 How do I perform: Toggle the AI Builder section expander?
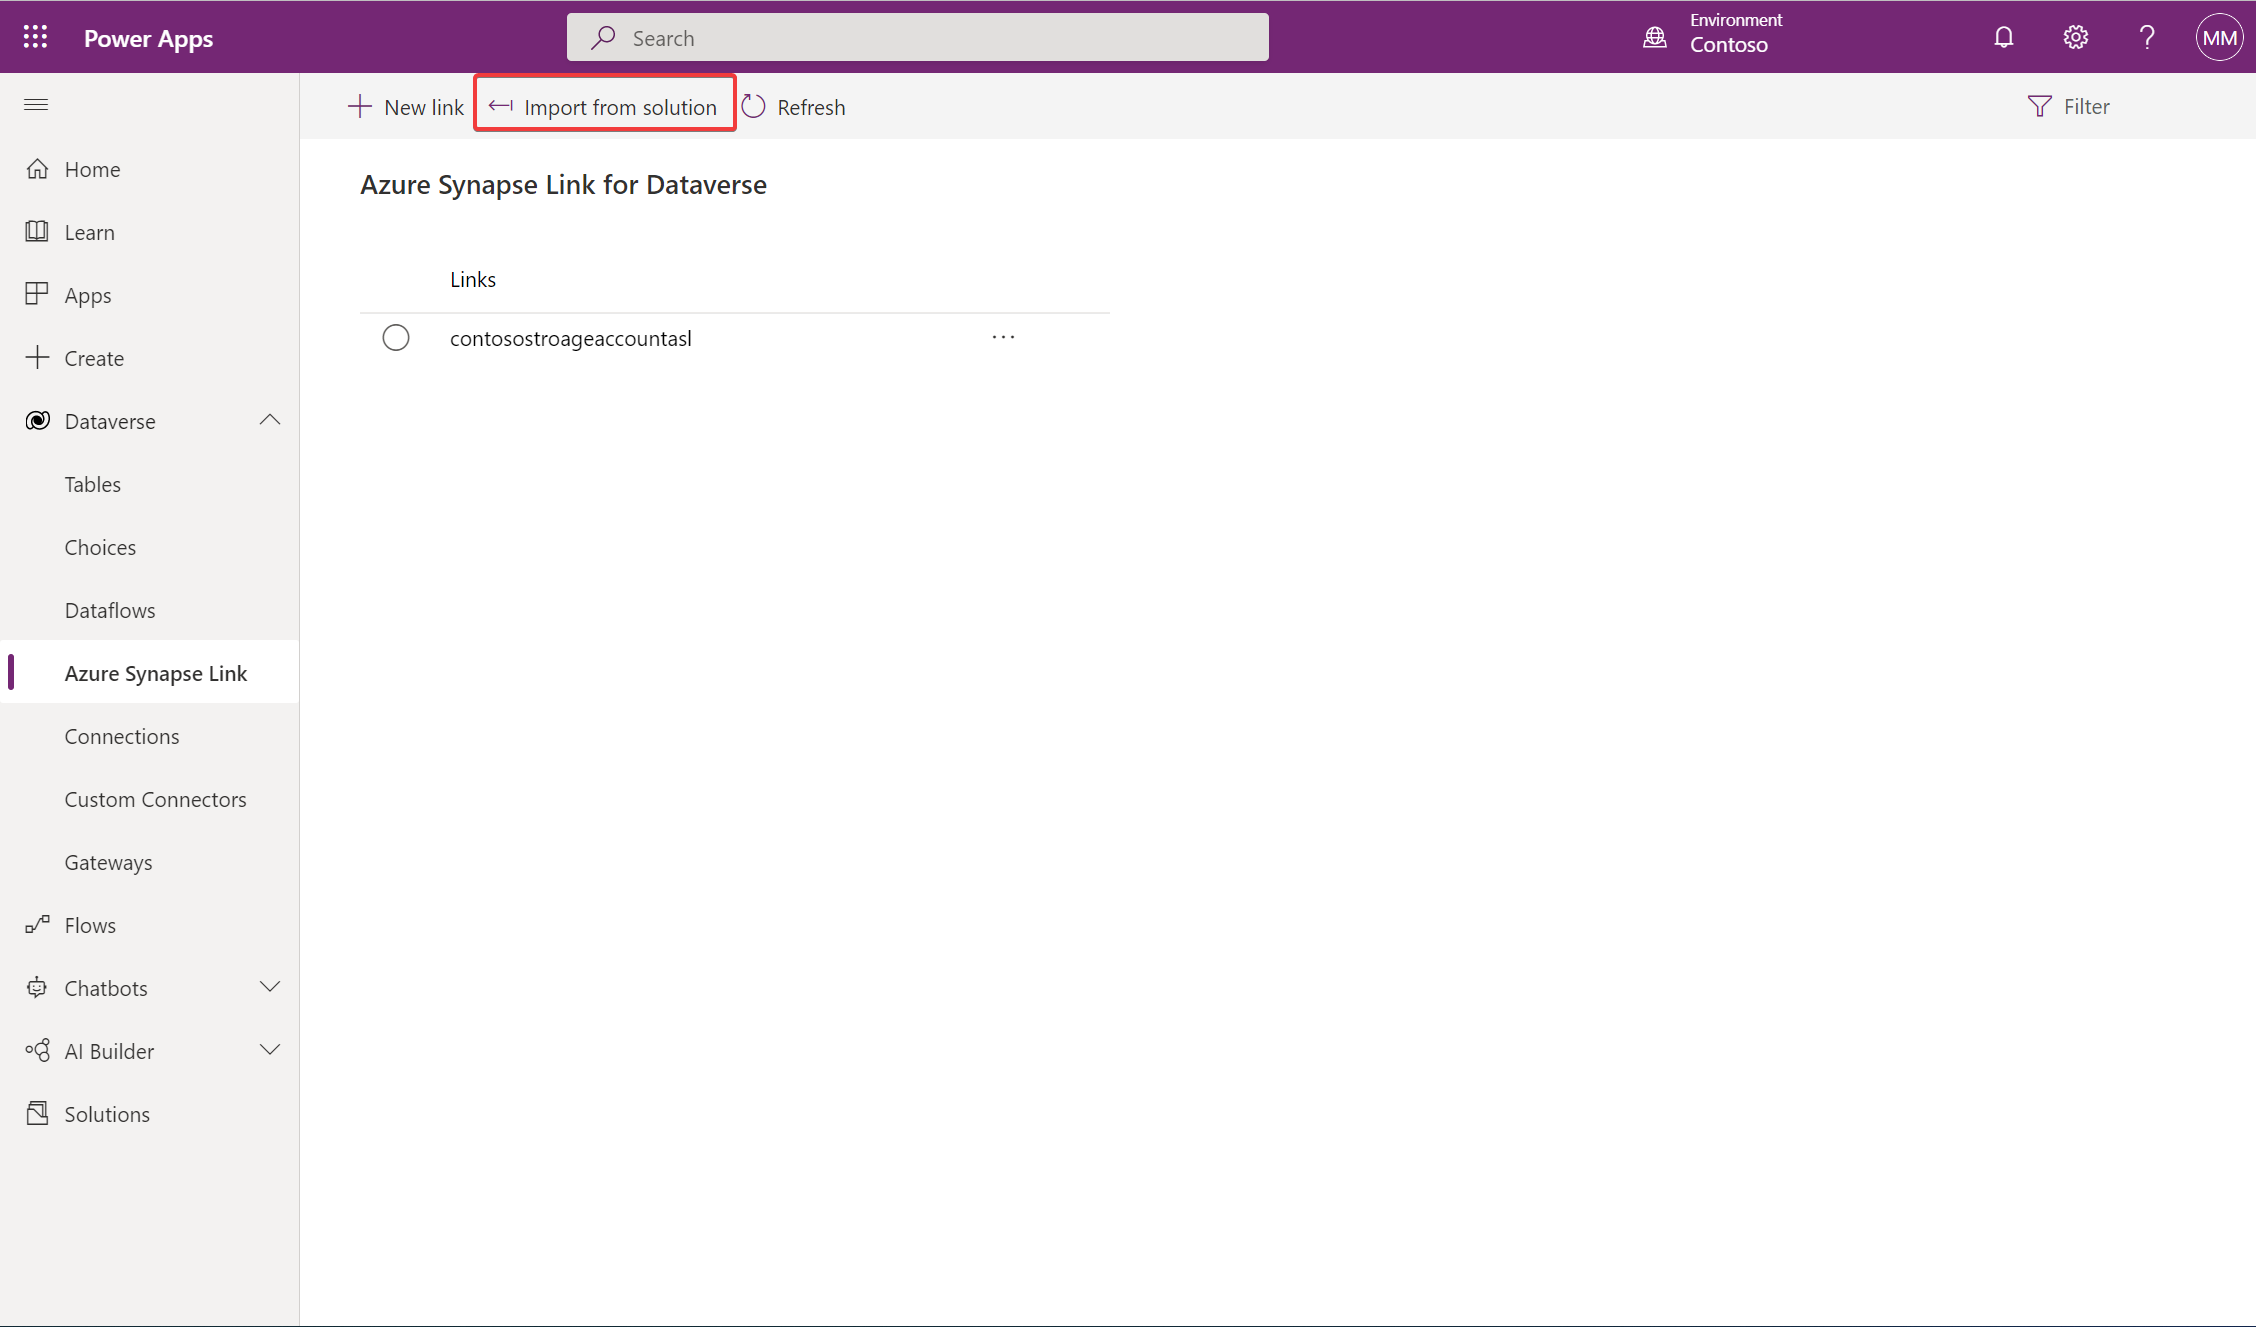[269, 1049]
